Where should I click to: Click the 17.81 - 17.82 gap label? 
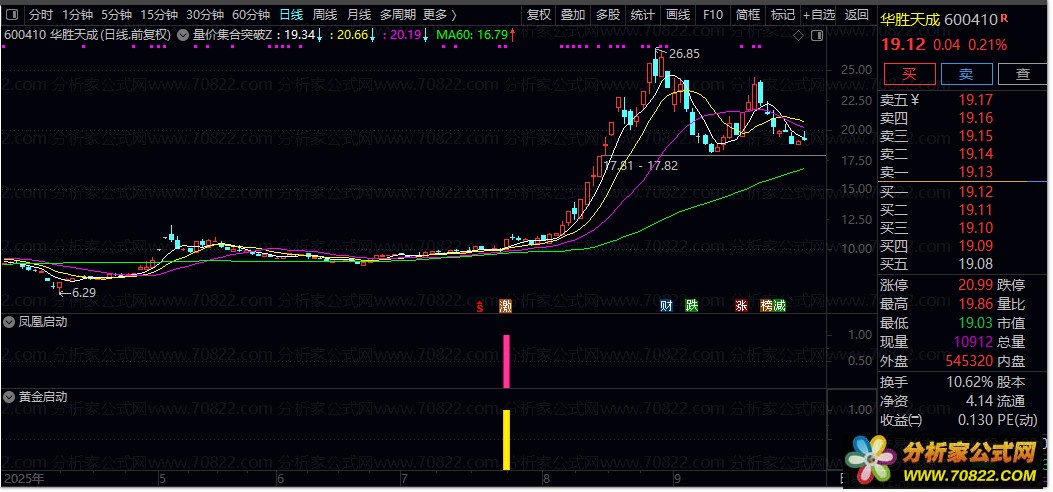[x=641, y=165]
